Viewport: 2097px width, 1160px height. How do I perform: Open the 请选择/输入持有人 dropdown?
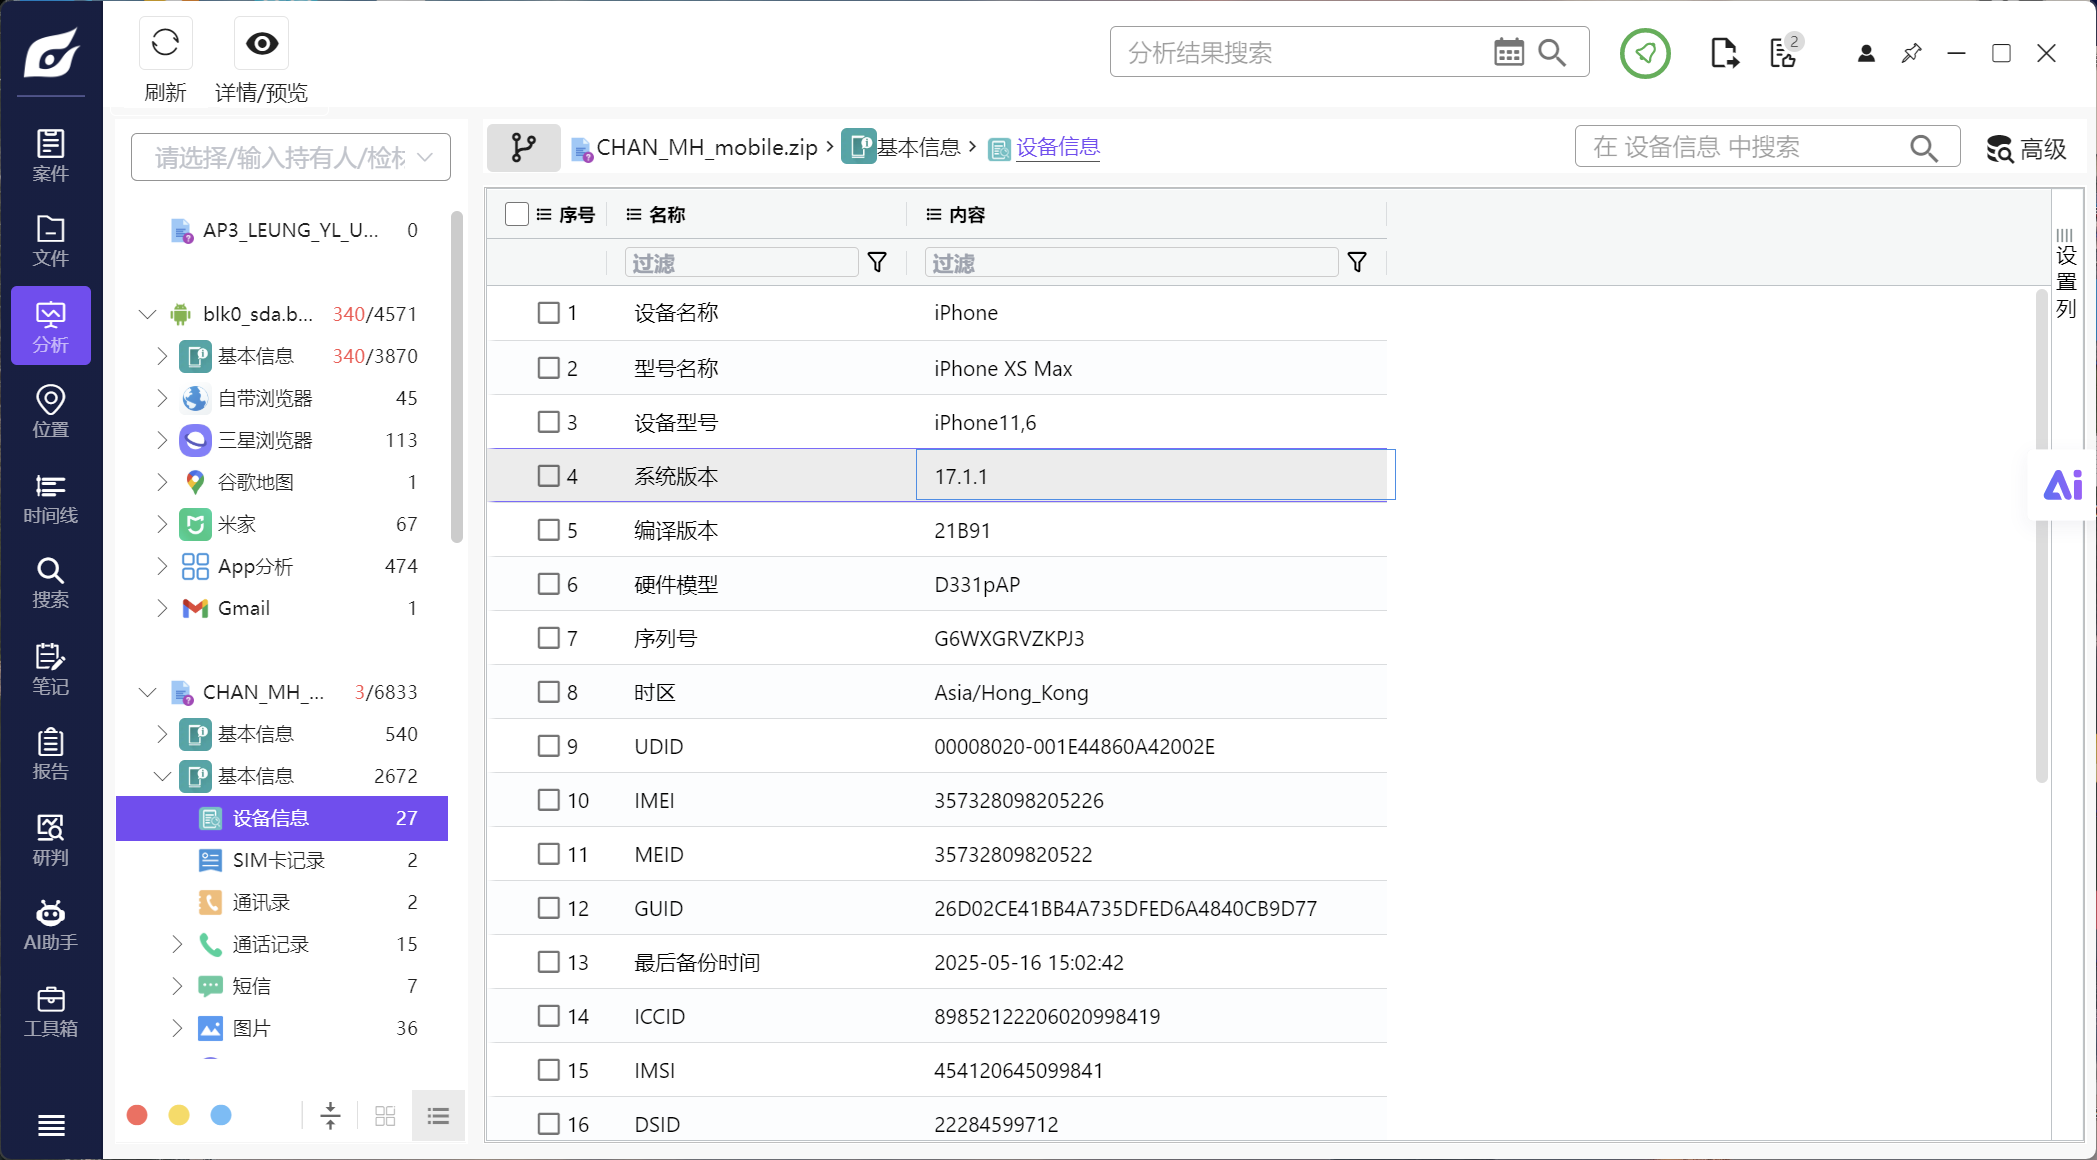pos(291,157)
